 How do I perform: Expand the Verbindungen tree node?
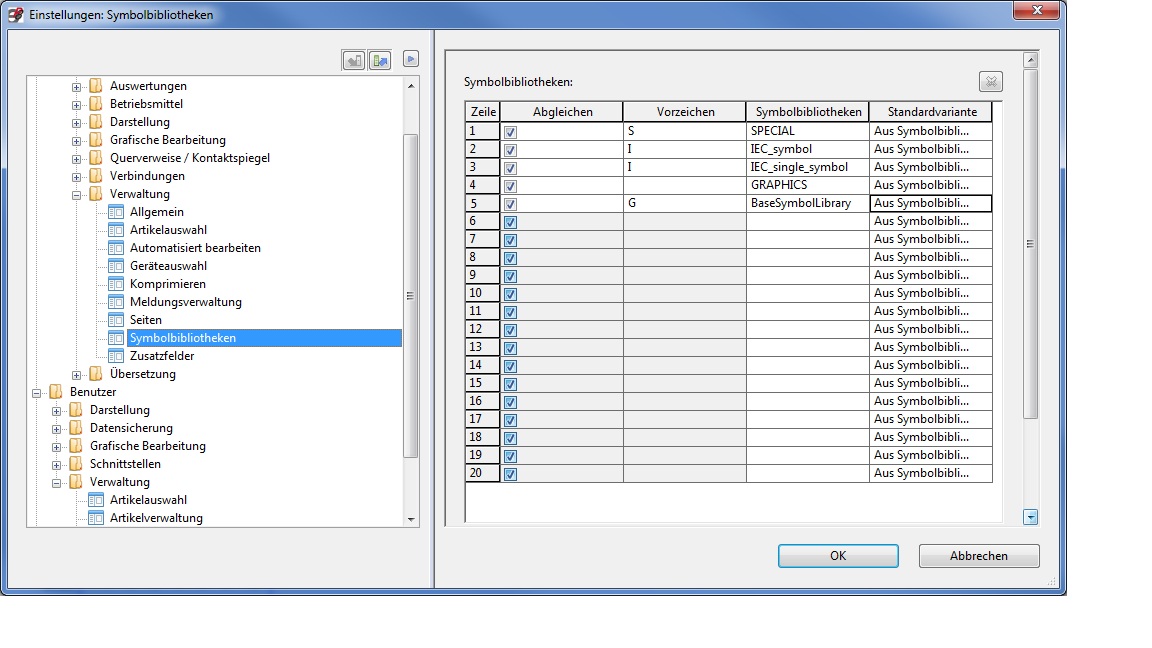[x=76, y=177]
